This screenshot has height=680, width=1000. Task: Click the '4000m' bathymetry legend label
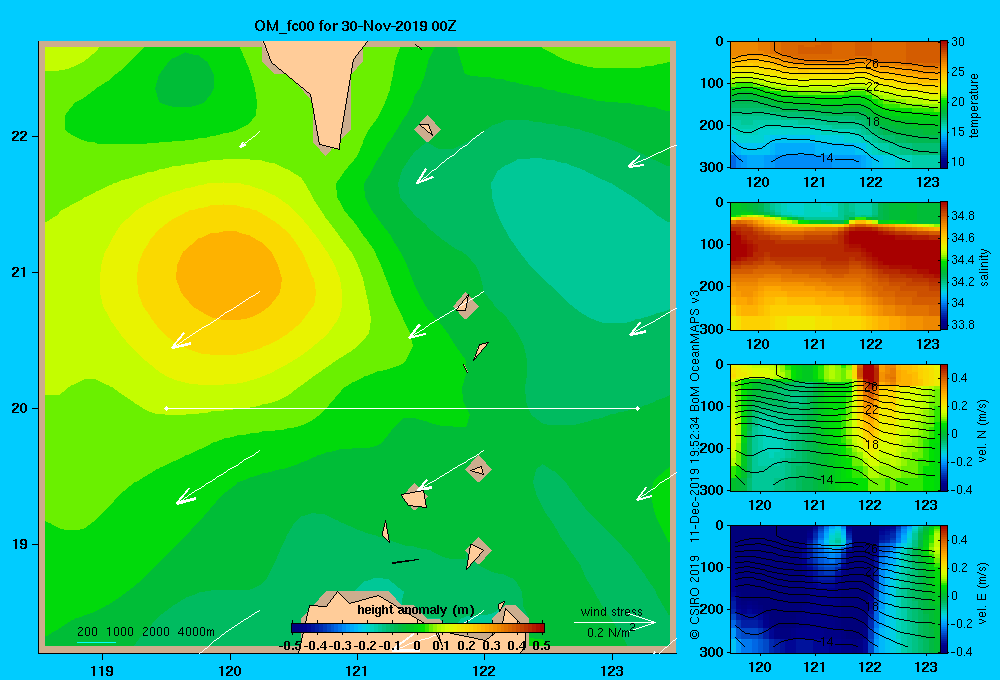(x=196, y=632)
